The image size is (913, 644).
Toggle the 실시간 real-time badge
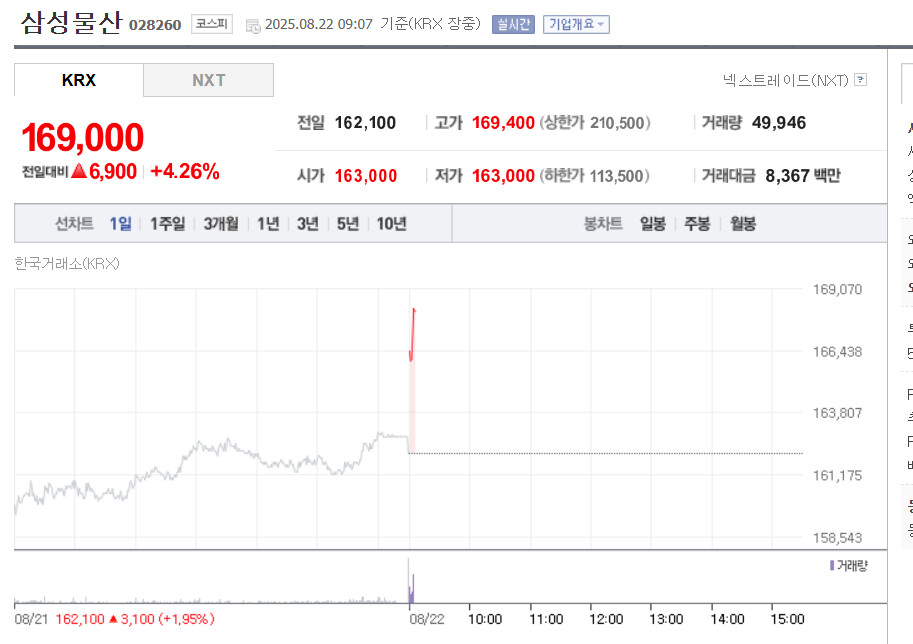[513, 24]
